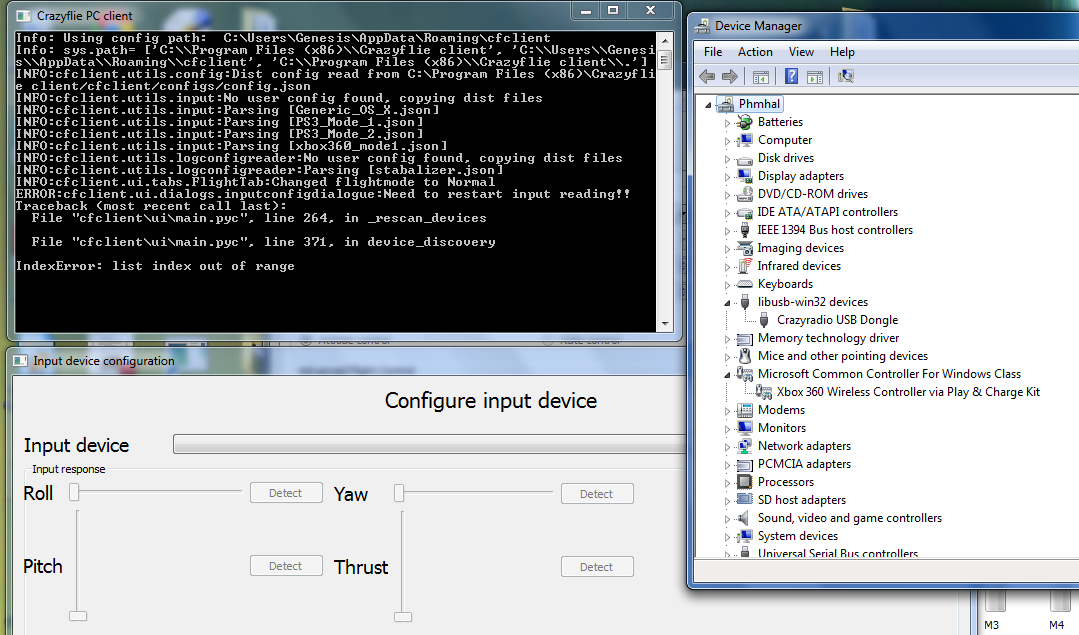This screenshot has height=635, width=1079.
Task: Click the Detect button for Thrust
Action: 597,567
